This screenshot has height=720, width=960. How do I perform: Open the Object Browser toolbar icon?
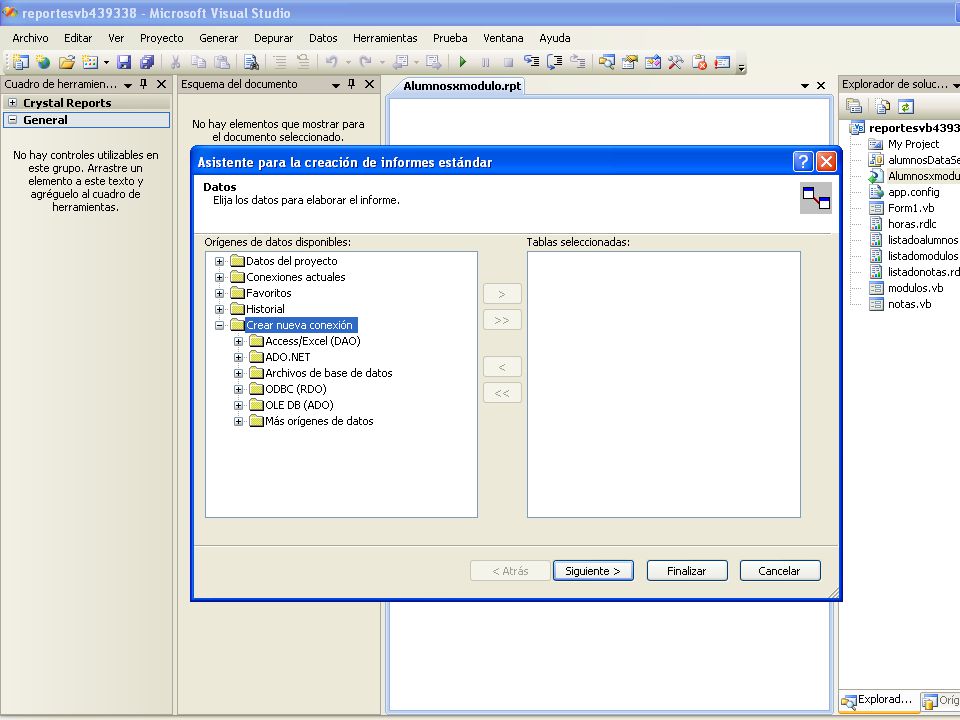pos(653,62)
